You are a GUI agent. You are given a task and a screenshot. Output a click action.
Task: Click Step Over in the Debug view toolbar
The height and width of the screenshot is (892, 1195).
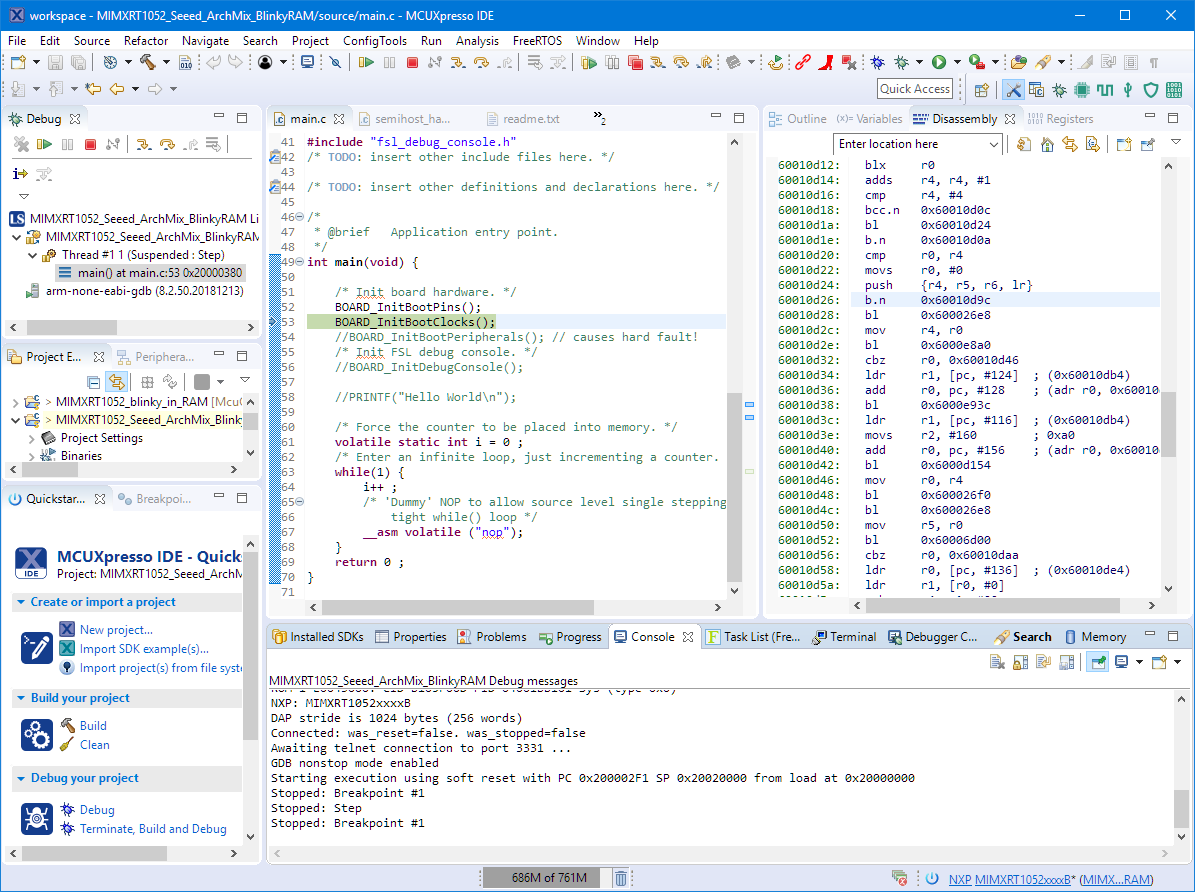tap(167, 145)
